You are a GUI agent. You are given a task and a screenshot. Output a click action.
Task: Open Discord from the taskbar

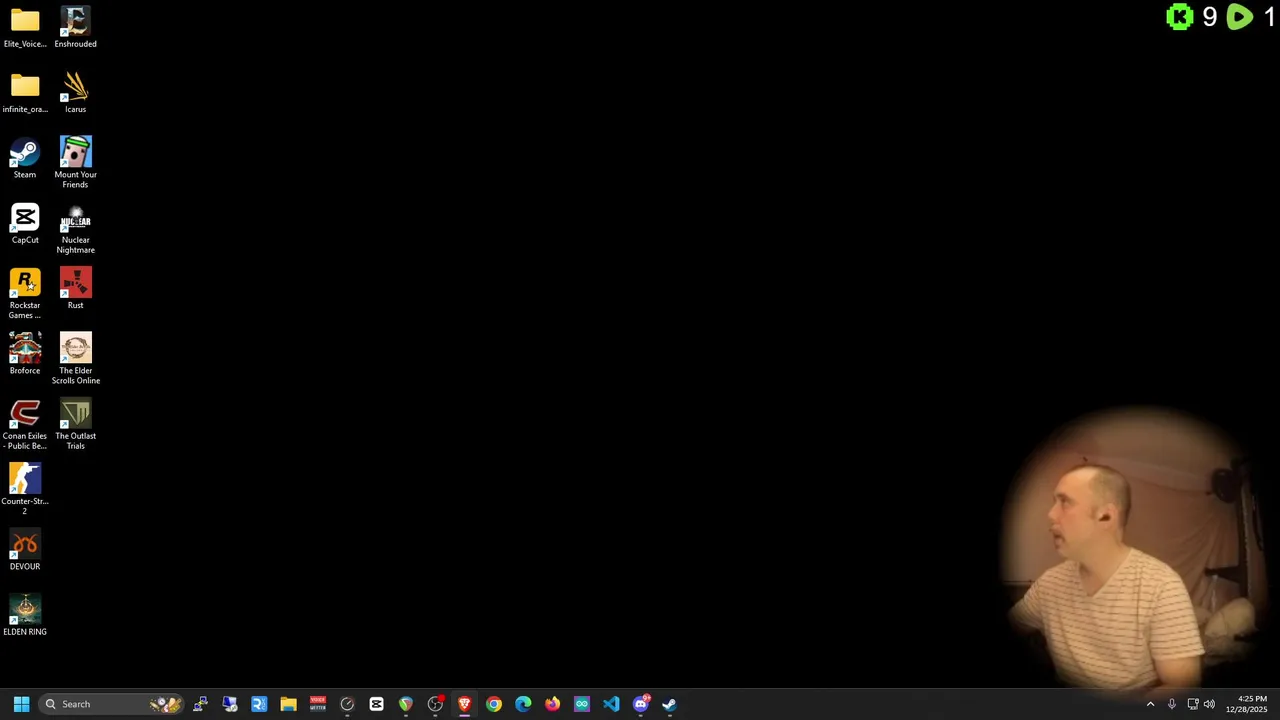click(641, 704)
